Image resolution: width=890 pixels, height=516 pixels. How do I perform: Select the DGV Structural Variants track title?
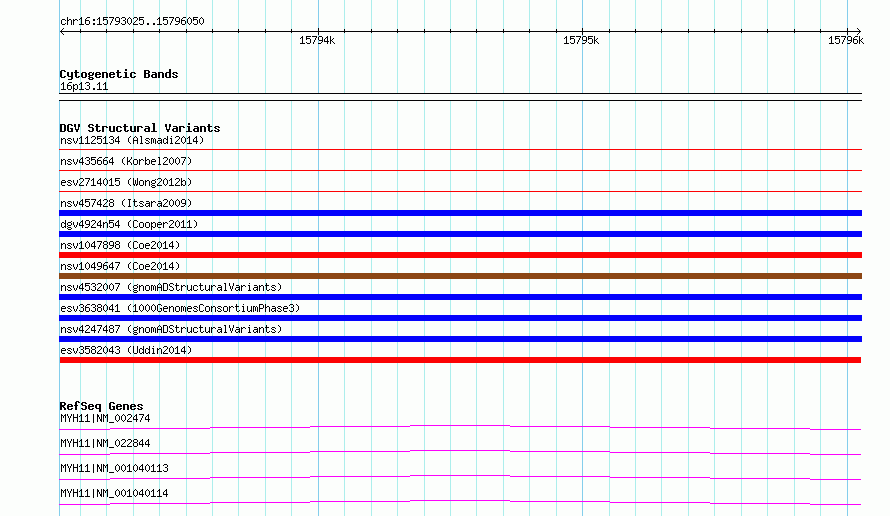(x=140, y=128)
